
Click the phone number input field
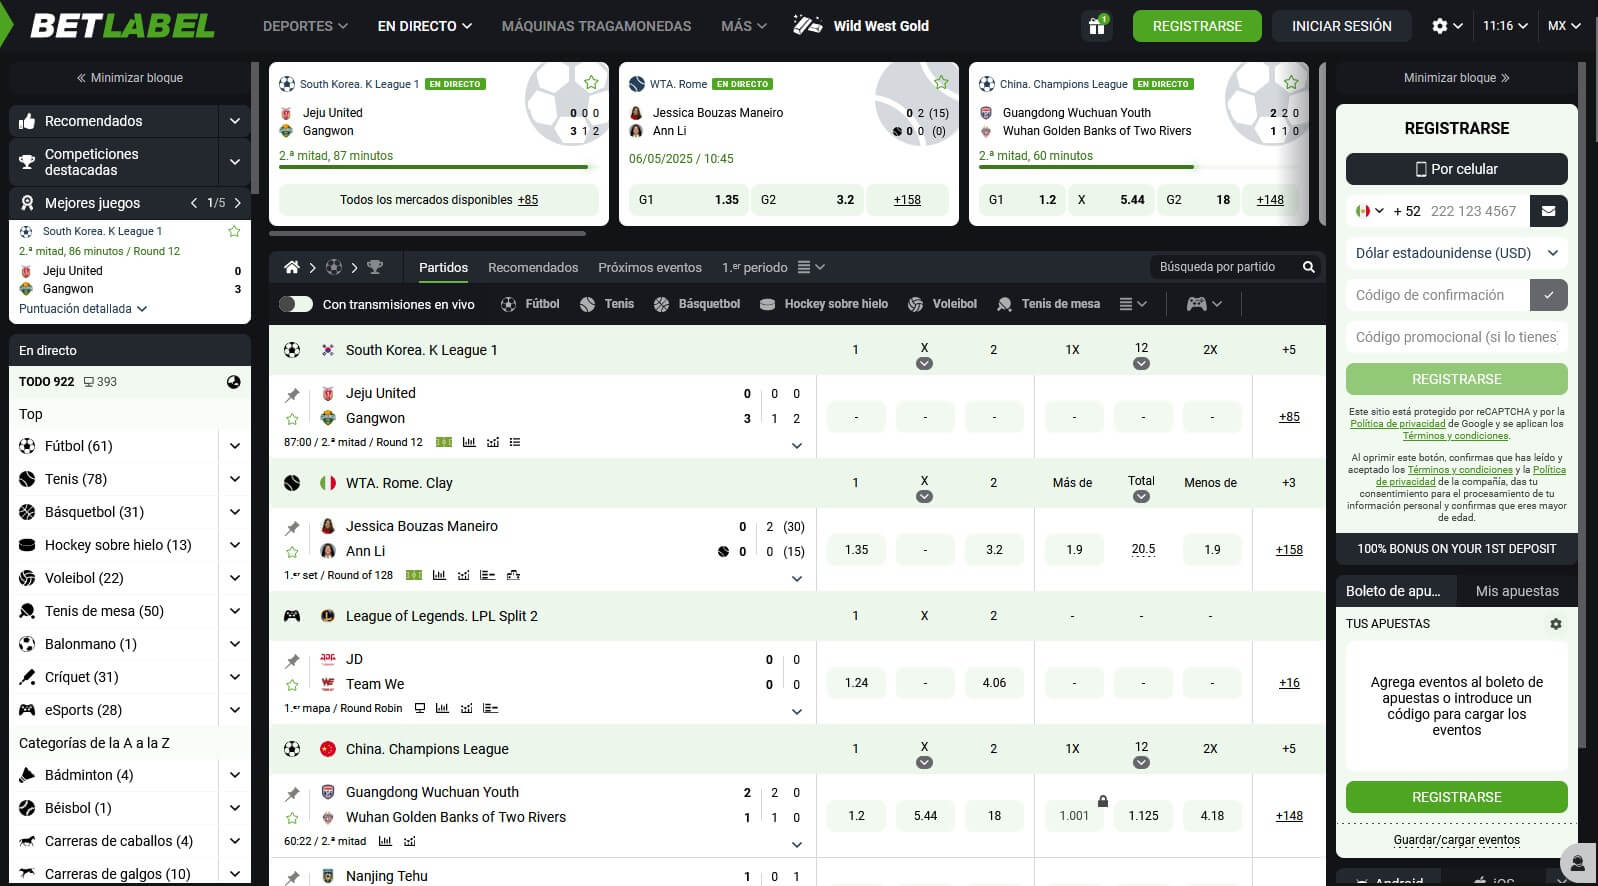1474,211
